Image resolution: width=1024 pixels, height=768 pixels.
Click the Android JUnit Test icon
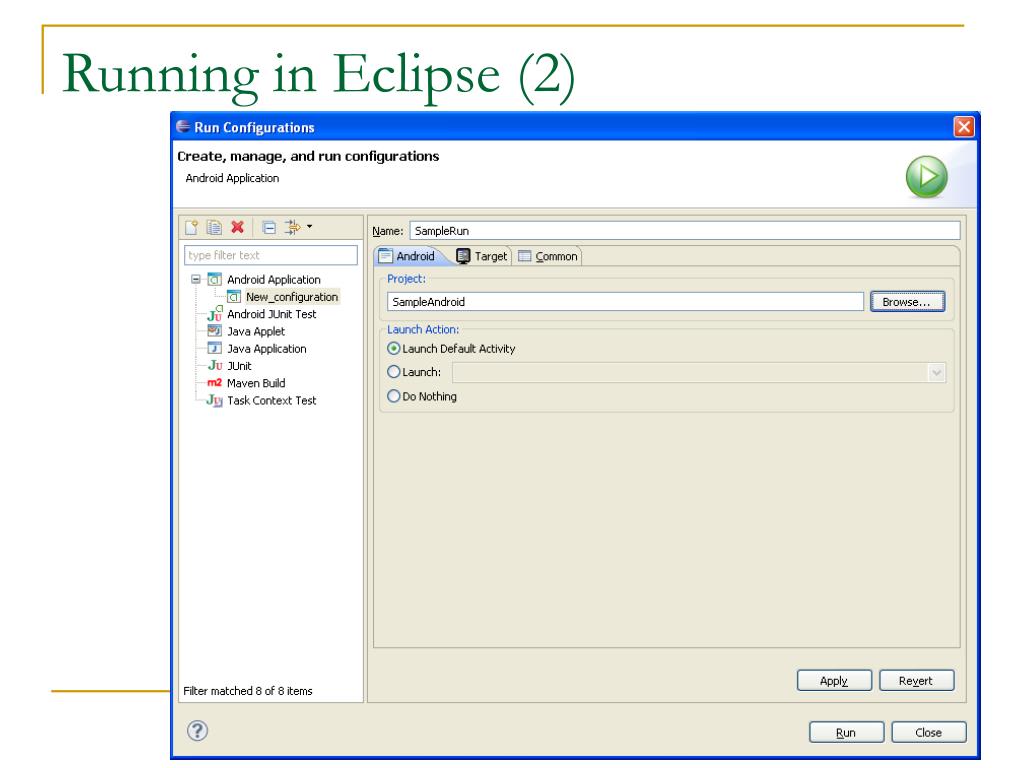coord(215,314)
